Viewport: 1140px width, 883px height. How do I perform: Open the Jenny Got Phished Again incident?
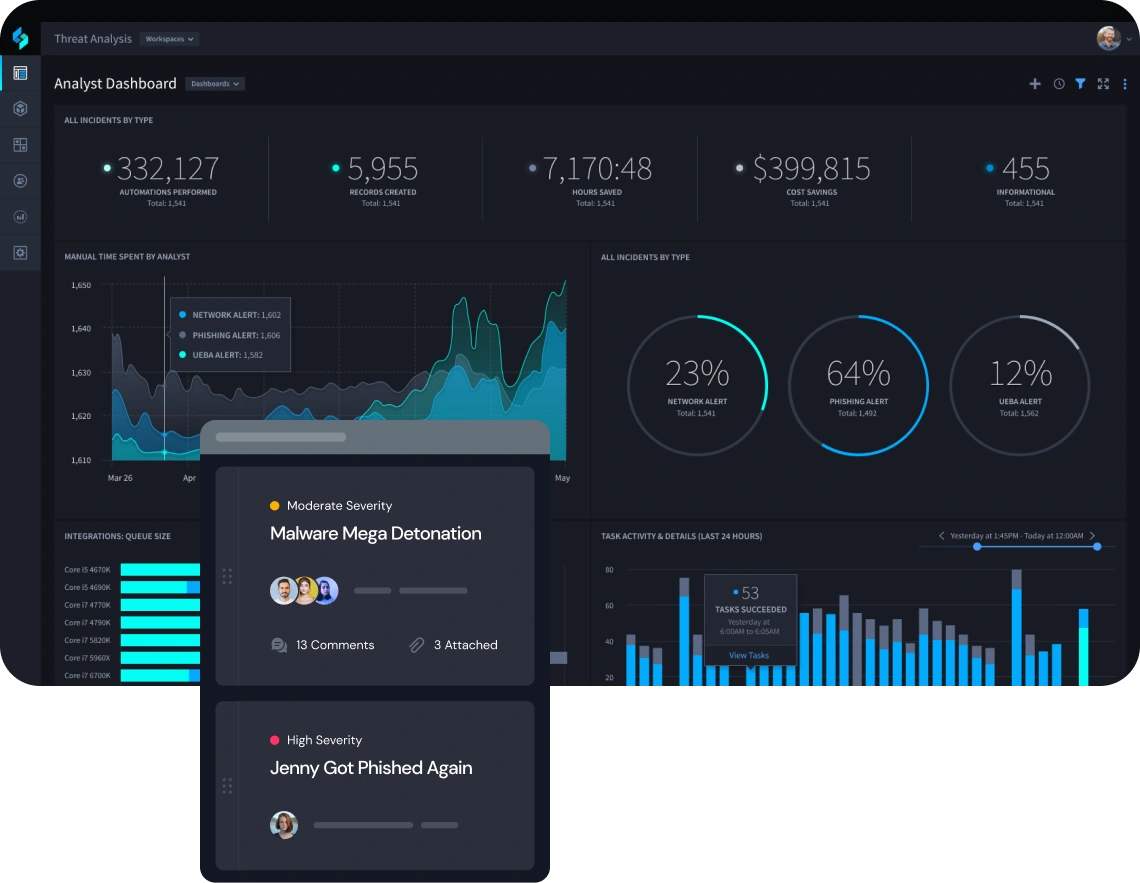pos(371,769)
